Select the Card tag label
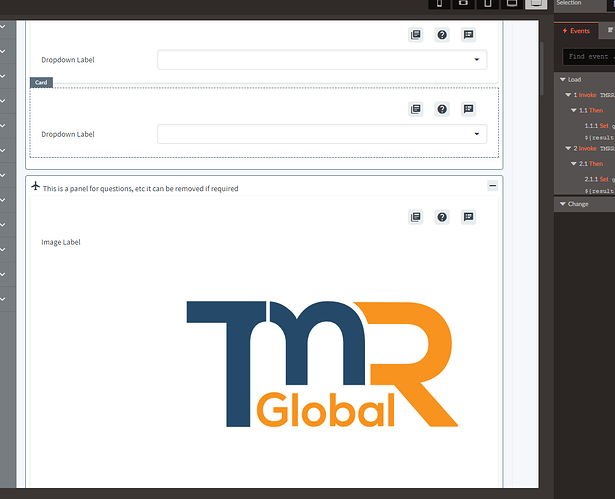This screenshot has width=615, height=499. pyautogui.click(x=41, y=82)
